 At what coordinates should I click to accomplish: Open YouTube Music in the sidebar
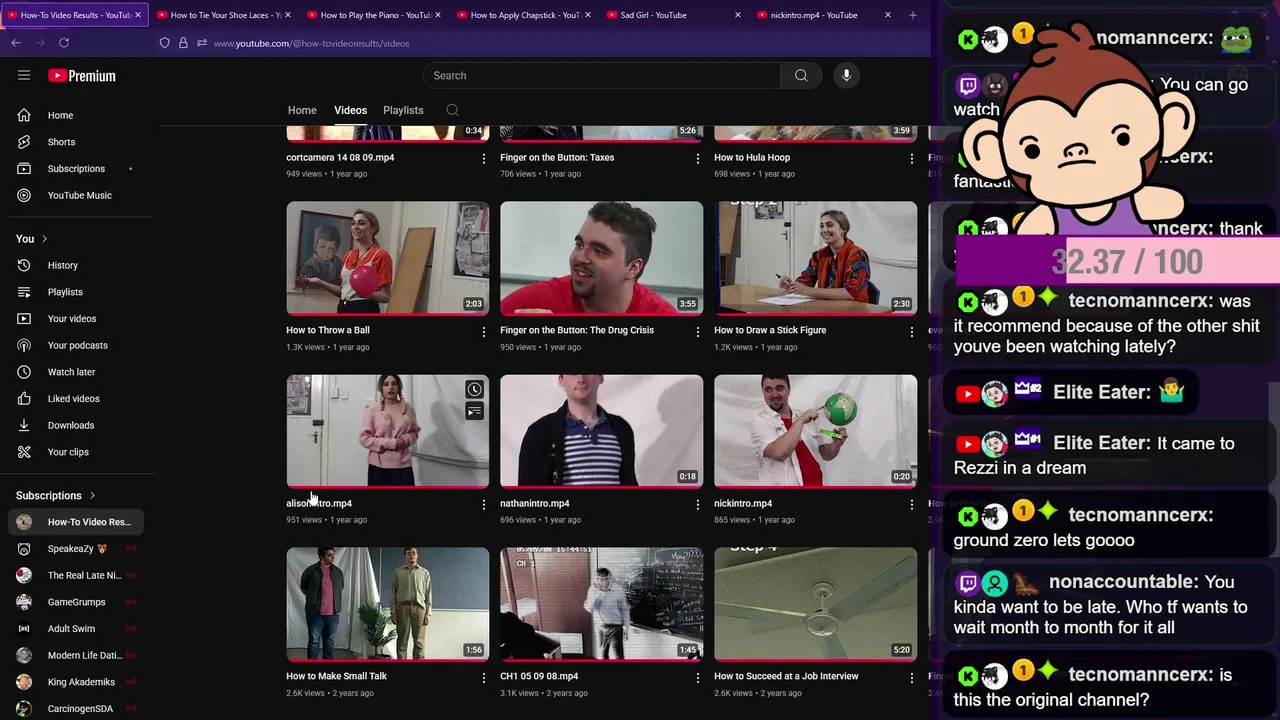coord(76,195)
